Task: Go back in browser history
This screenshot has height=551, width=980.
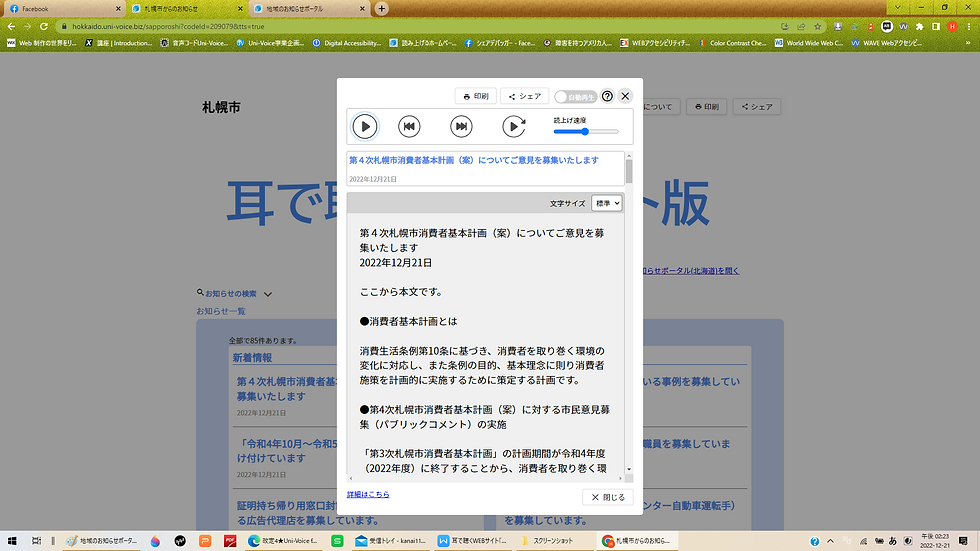Action: (11, 26)
